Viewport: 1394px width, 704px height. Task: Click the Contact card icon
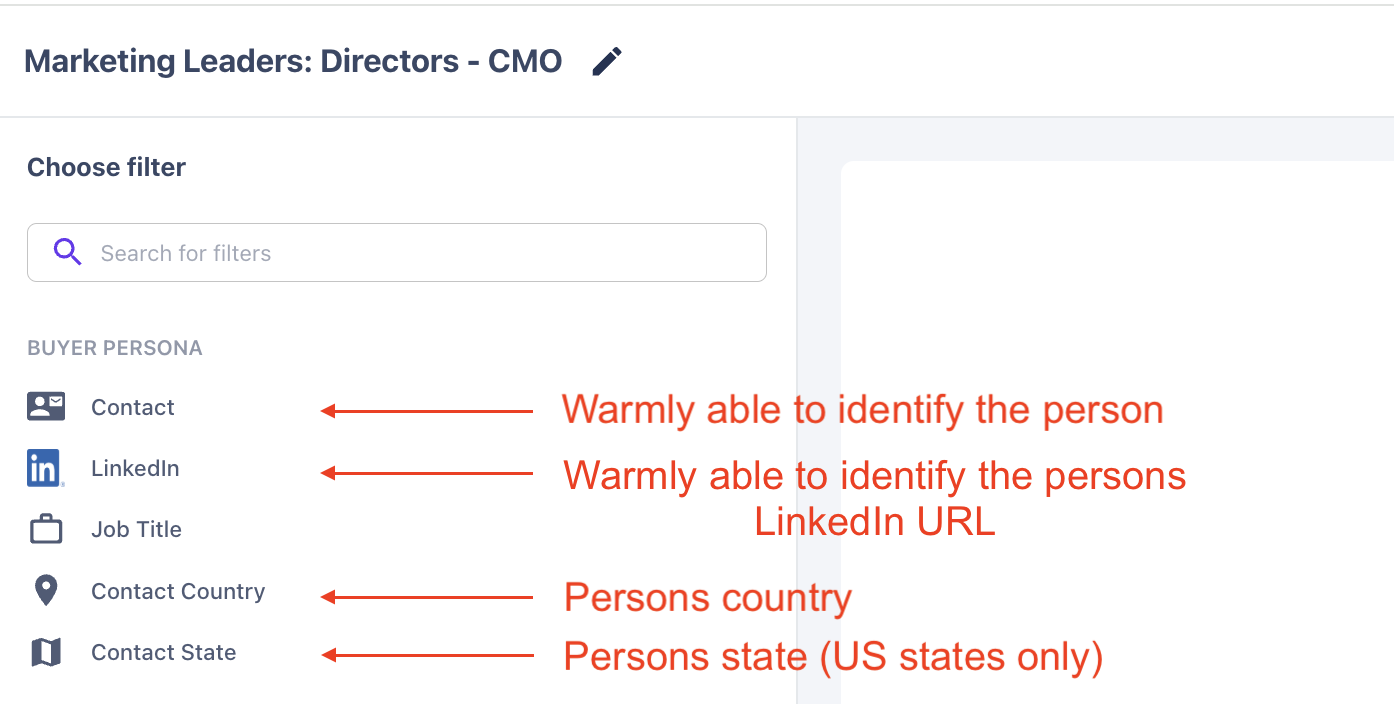tap(46, 407)
